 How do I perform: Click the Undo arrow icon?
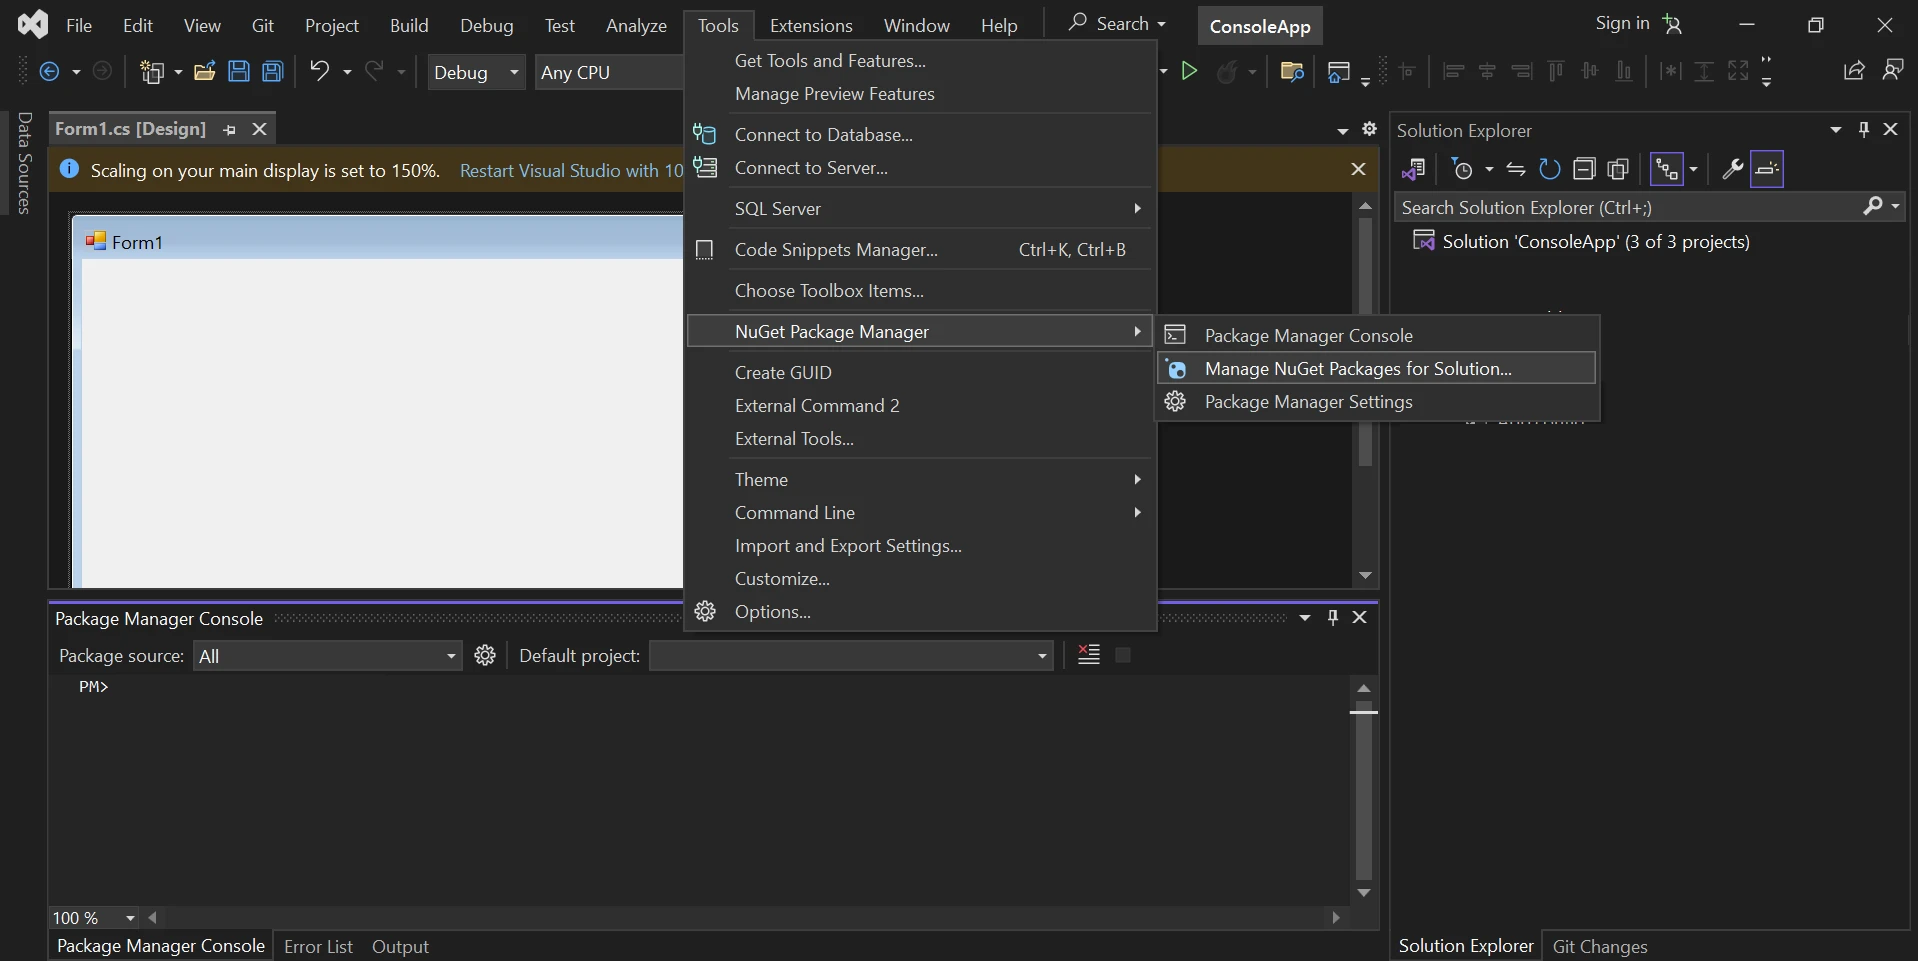point(319,71)
